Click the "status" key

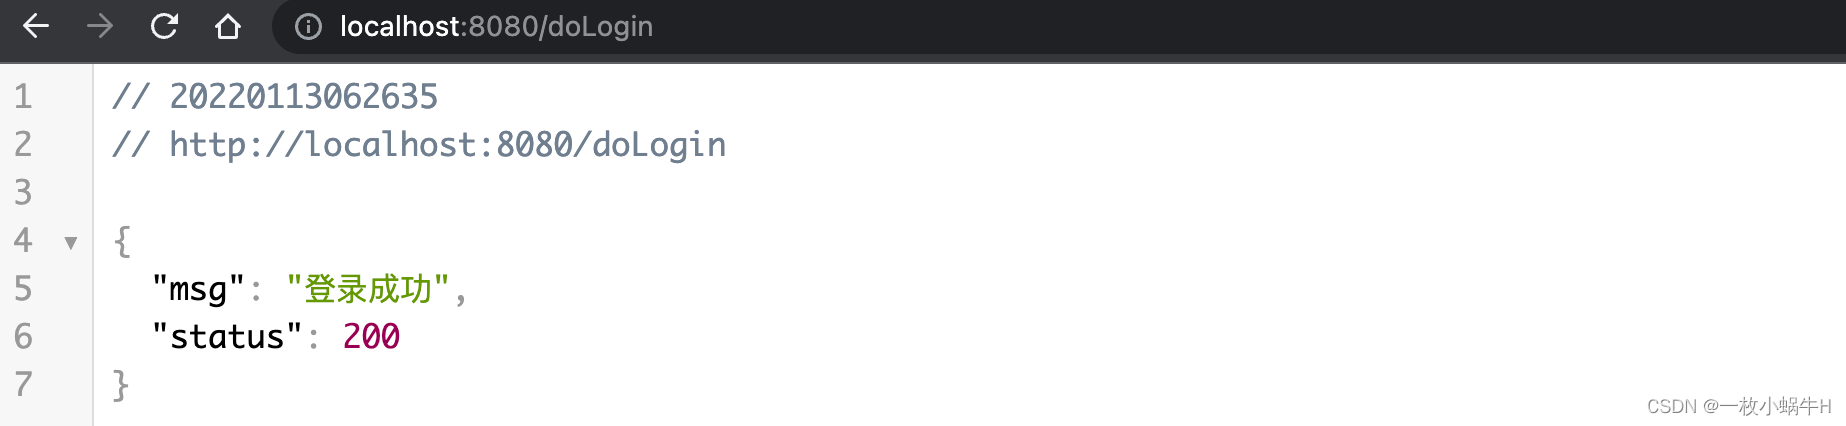227,337
